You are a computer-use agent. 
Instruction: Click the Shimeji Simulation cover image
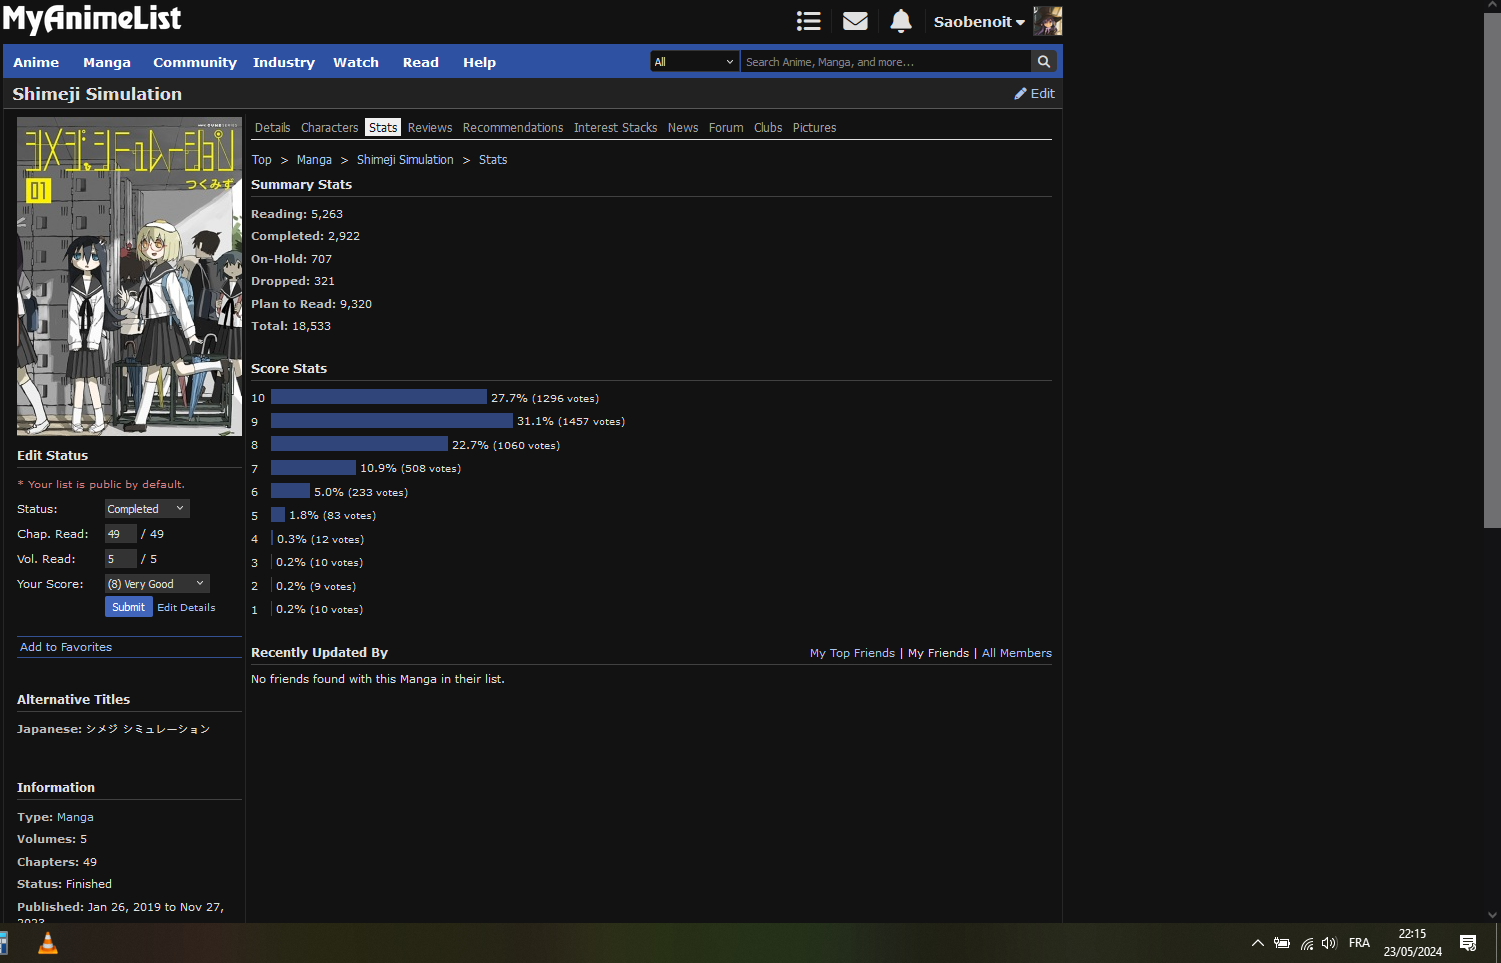(x=129, y=276)
